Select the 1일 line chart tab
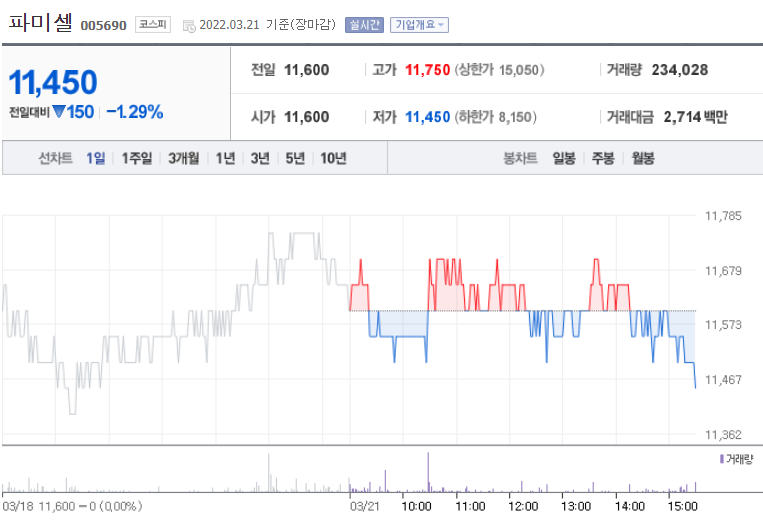This screenshot has width=763, height=522. click(x=95, y=158)
